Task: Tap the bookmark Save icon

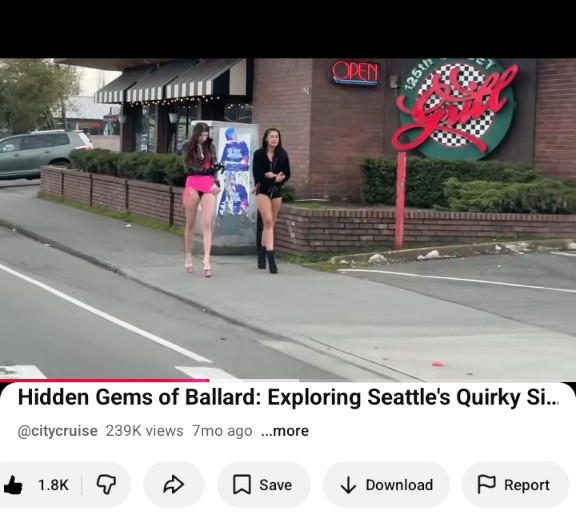Action: 242,485
